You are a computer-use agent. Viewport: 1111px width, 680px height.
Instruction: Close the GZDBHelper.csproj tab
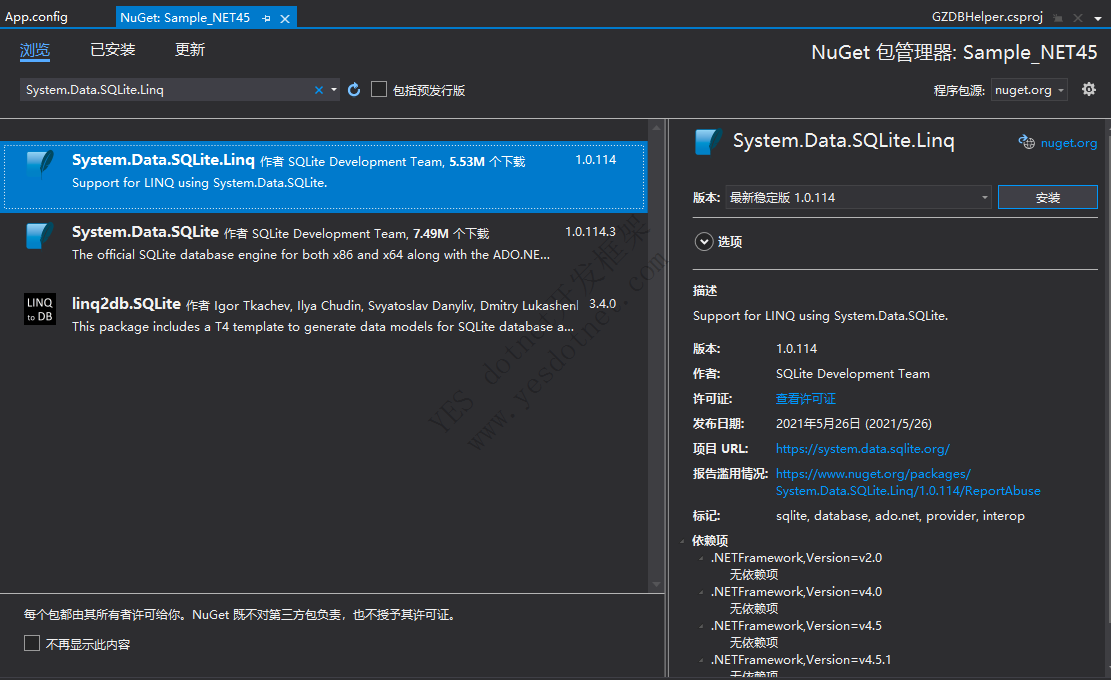click(x=1078, y=18)
